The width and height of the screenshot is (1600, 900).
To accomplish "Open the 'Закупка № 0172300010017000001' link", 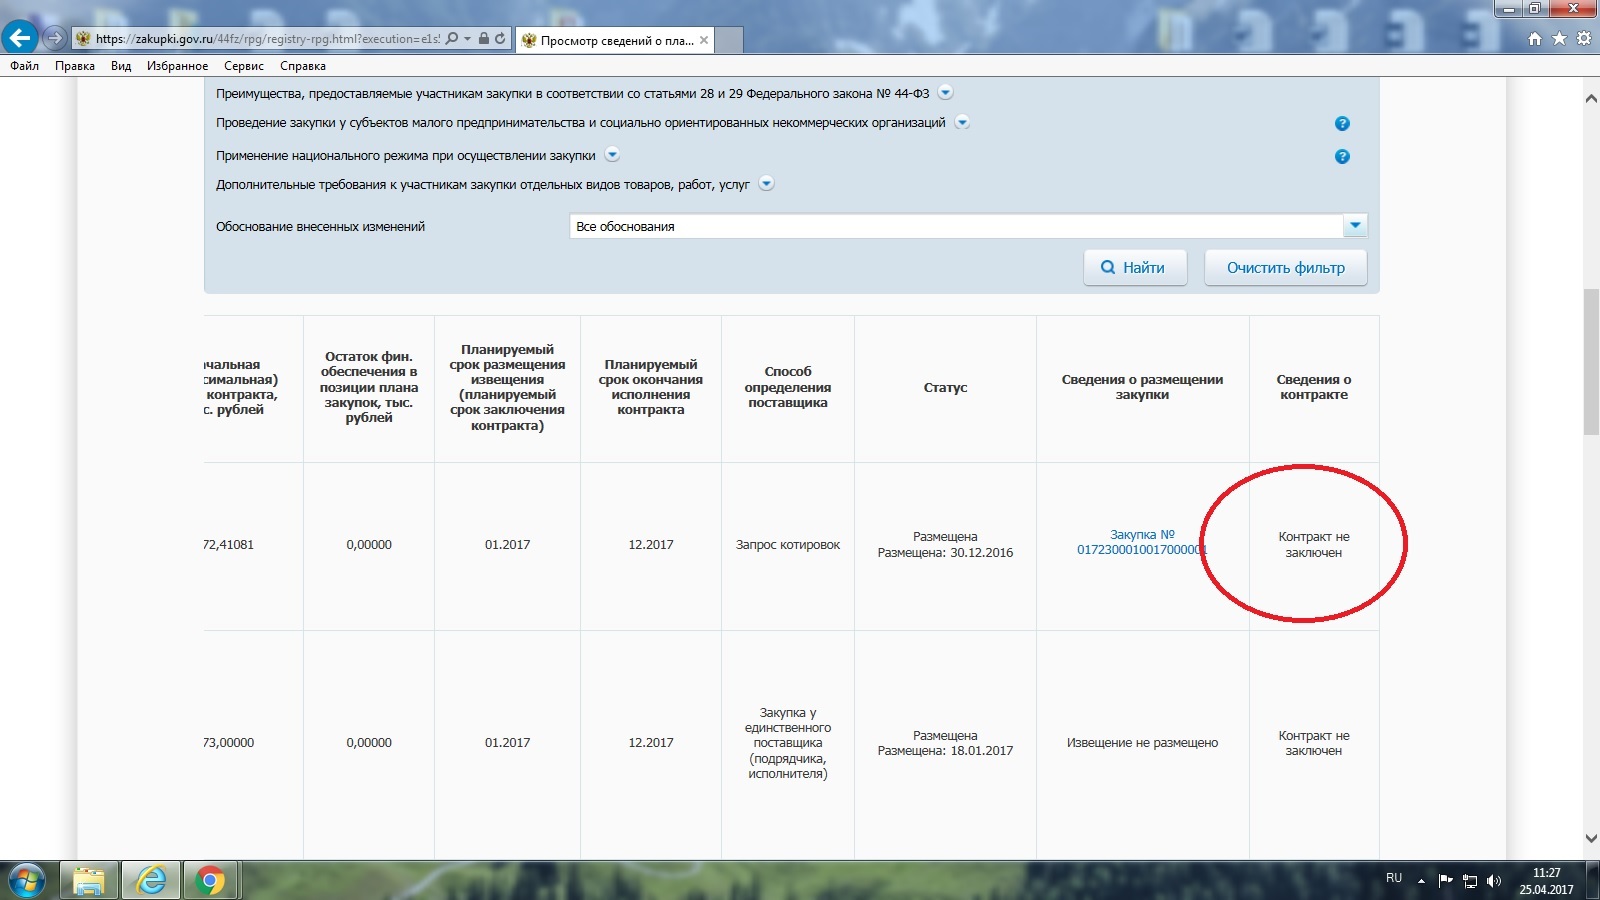I will (1142, 542).
